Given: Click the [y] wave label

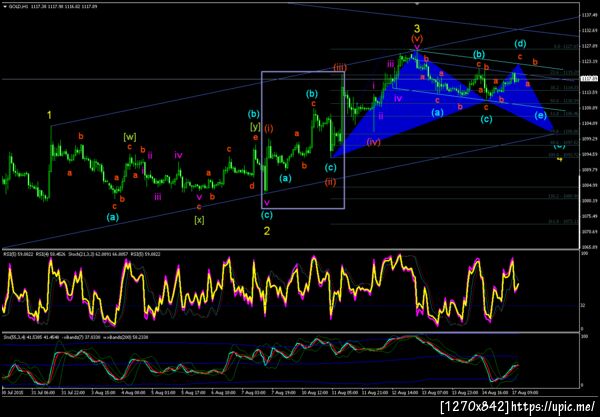Looking at the screenshot, I should (x=255, y=126).
